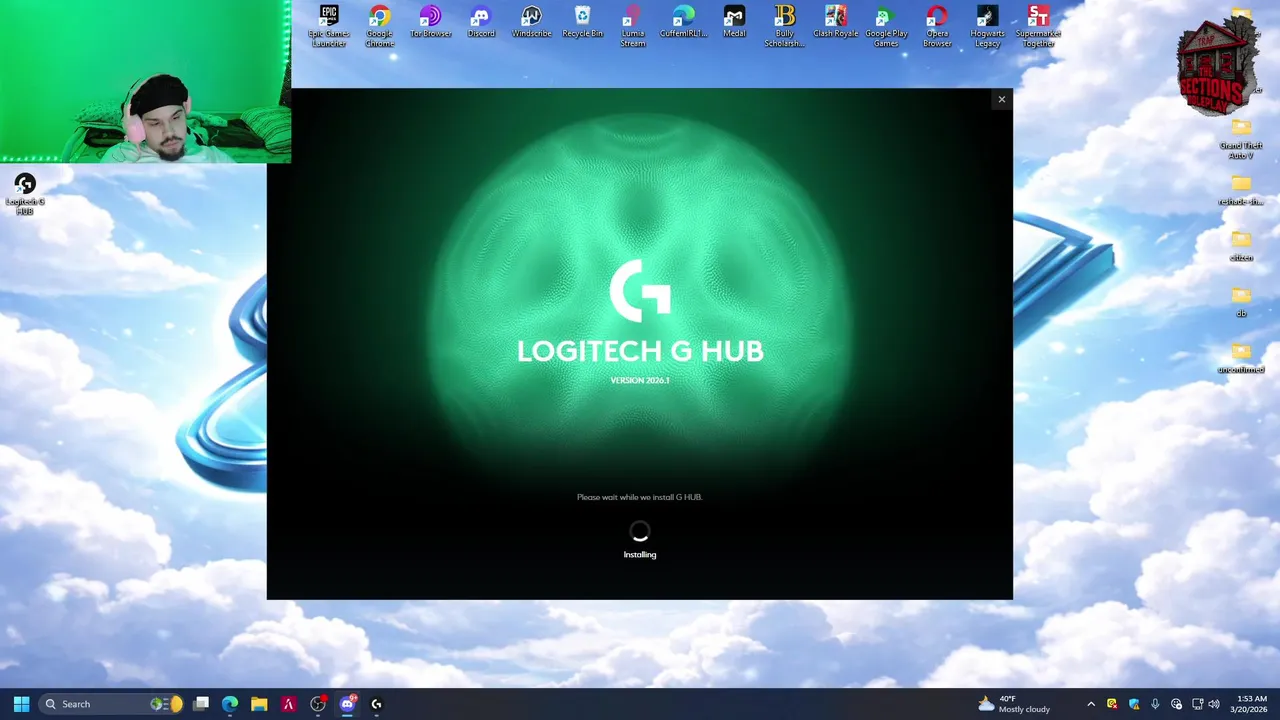Image resolution: width=1280 pixels, height=720 pixels.
Task: Select Tor Browser desktop icon
Action: [430, 22]
